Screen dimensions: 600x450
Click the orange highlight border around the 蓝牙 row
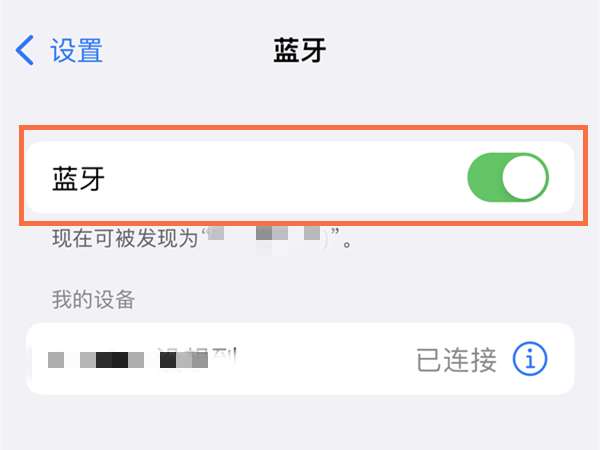[303, 128]
